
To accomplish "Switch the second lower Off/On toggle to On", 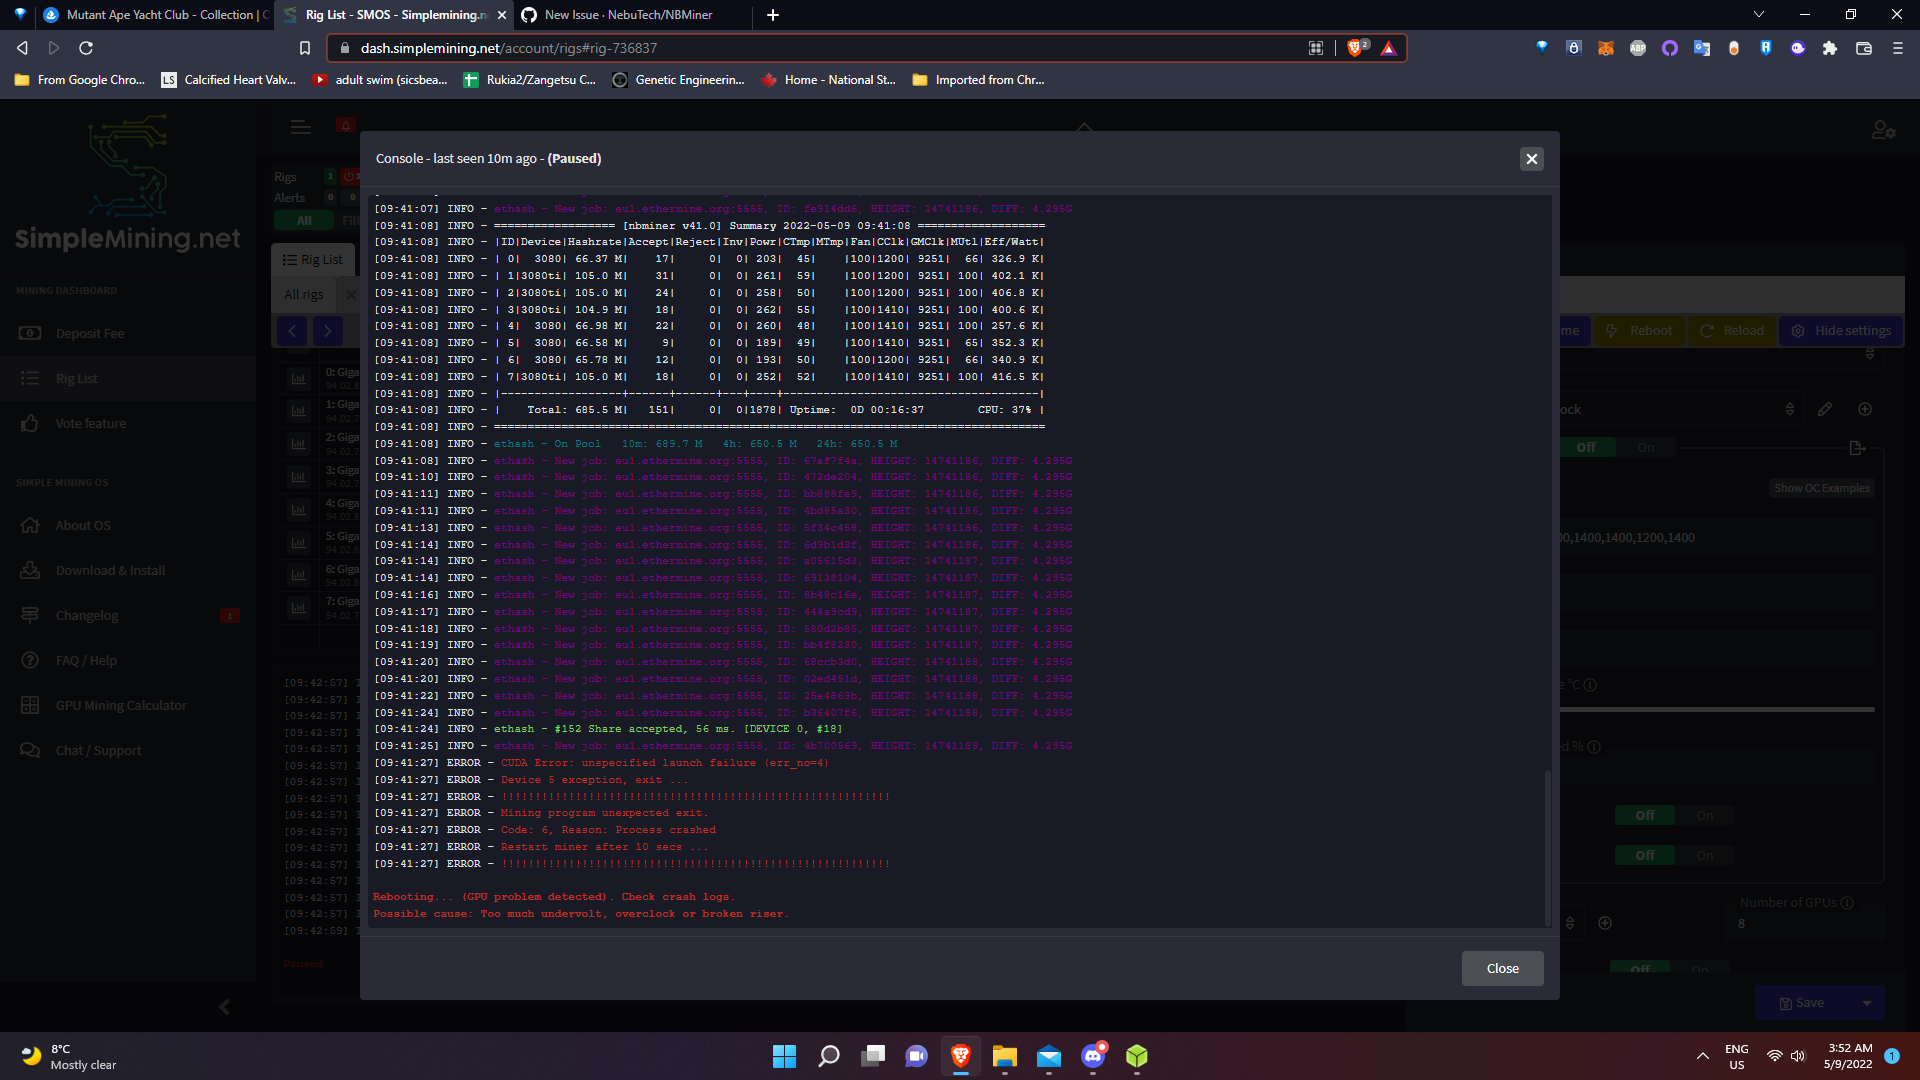I will click(x=1705, y=855).
